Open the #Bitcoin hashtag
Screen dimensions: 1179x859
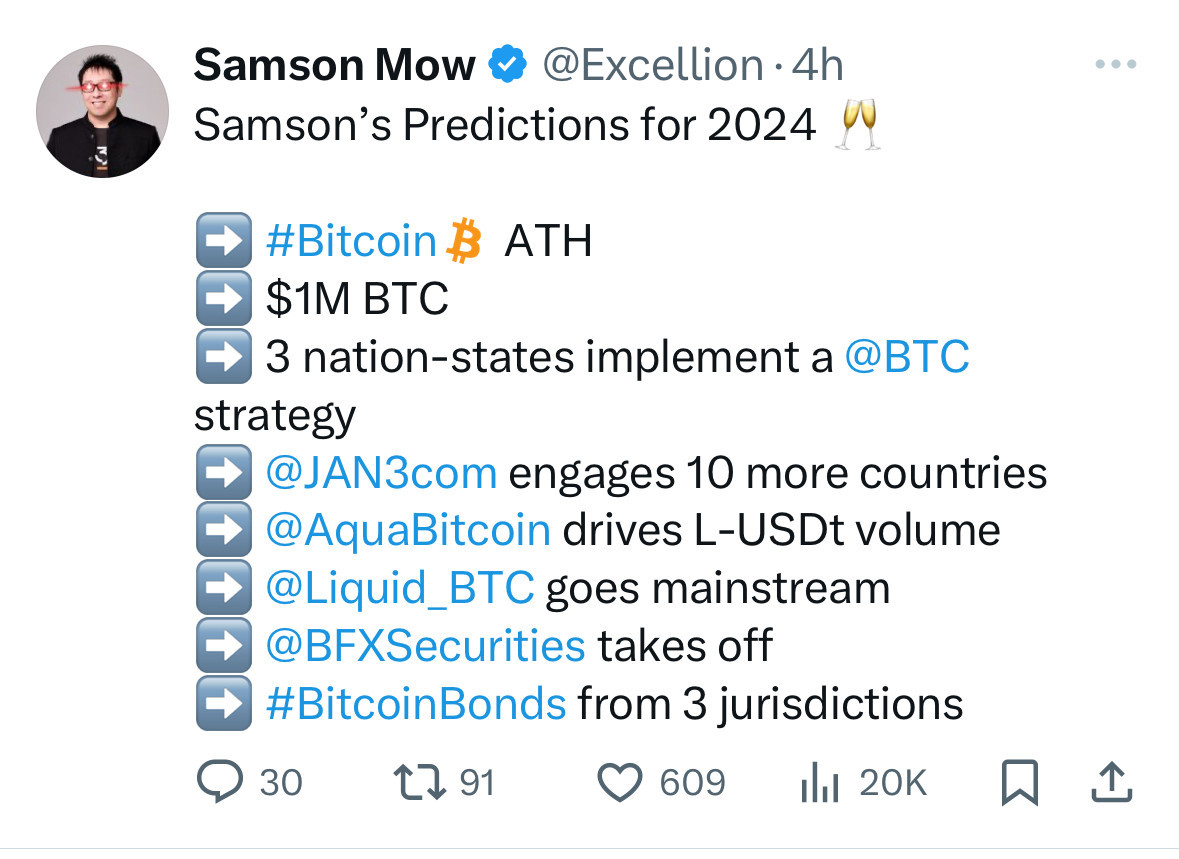(351, 241)
